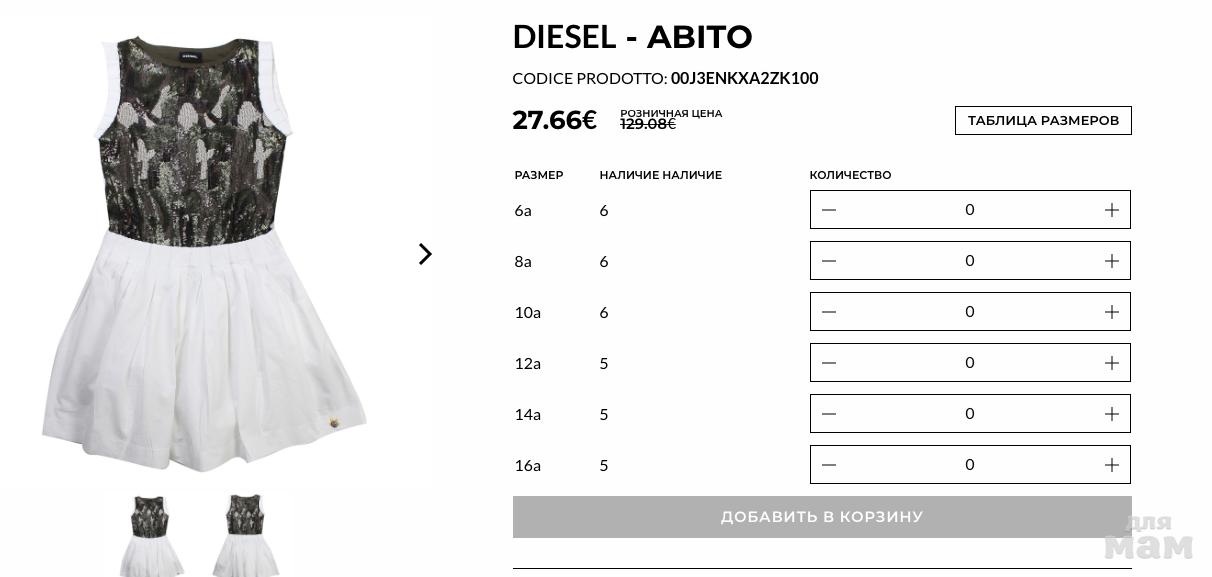Image resolution: width=1212 pixels, height=577 pixels.
Task: Click the main dress product photo
Action: 203,255
